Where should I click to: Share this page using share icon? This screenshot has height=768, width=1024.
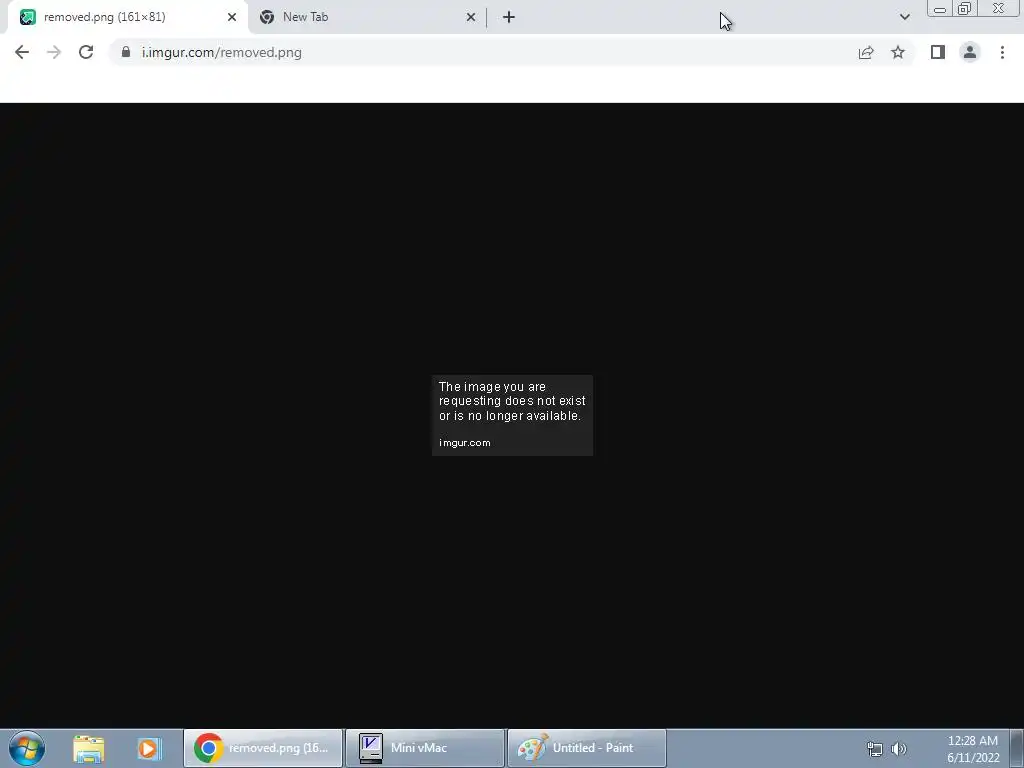pyautogui.click(x=866, y=52)
